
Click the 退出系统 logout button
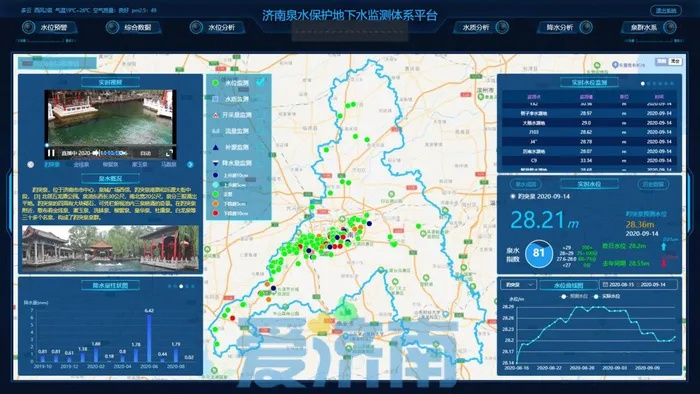coord(666,10)
